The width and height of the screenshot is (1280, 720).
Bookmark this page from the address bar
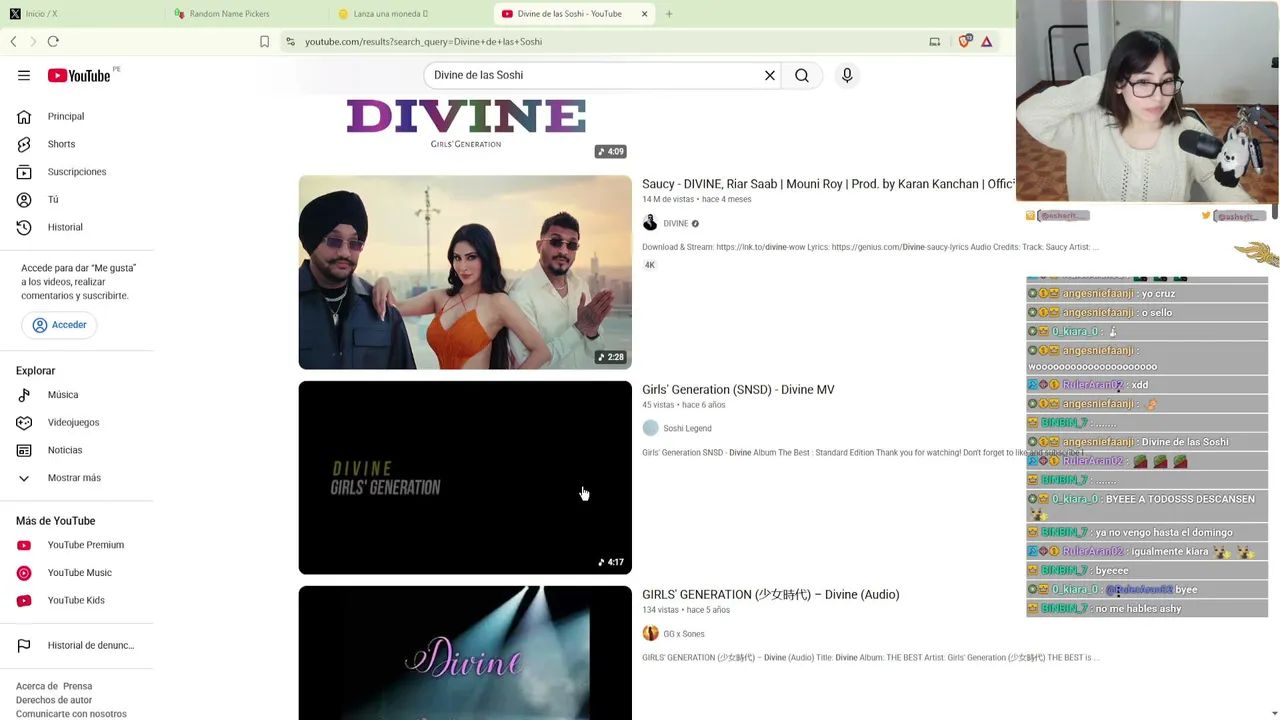[x=264, y=41]
